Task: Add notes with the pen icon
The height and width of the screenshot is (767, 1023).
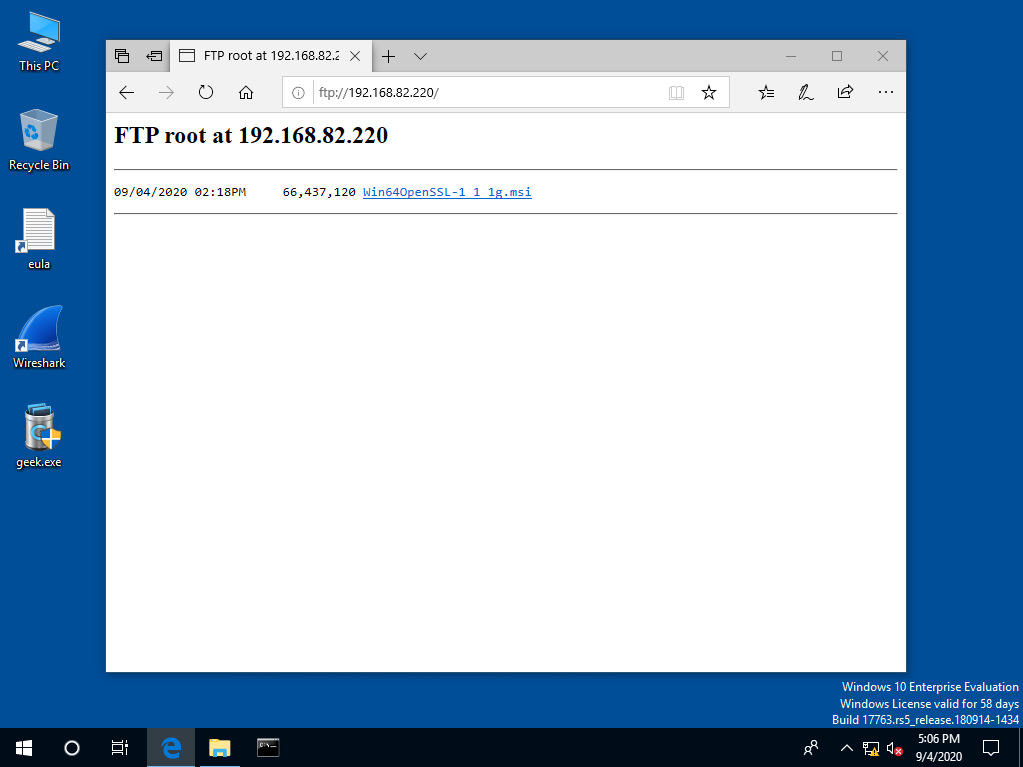Action: pos(806,93)
